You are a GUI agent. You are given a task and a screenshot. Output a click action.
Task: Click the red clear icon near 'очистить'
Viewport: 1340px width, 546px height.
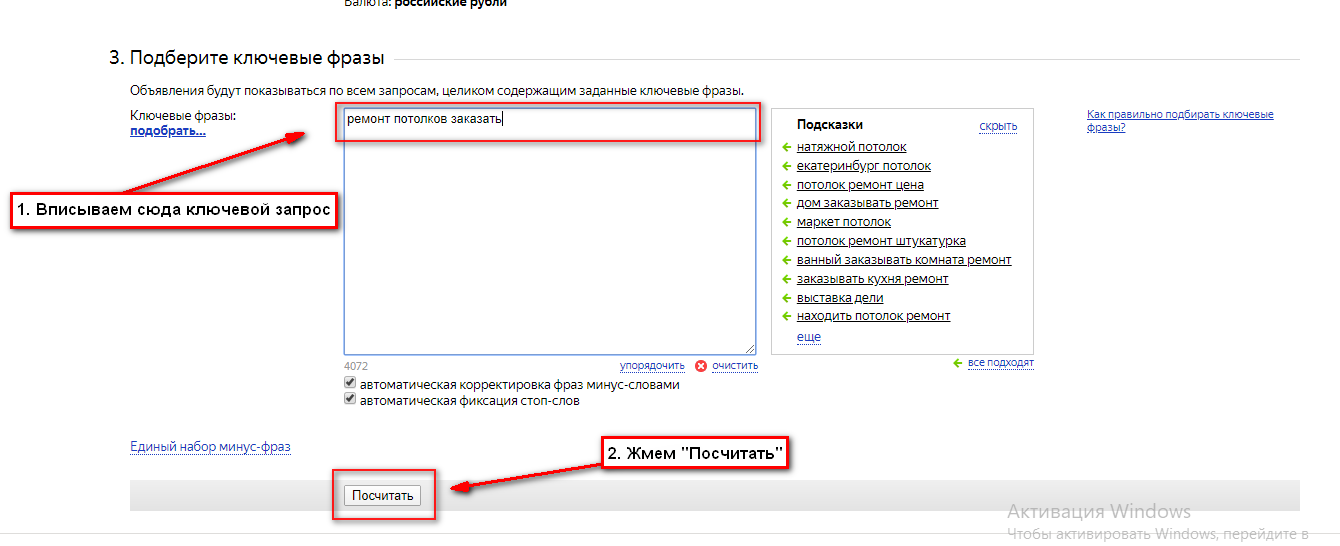[701, 366]
